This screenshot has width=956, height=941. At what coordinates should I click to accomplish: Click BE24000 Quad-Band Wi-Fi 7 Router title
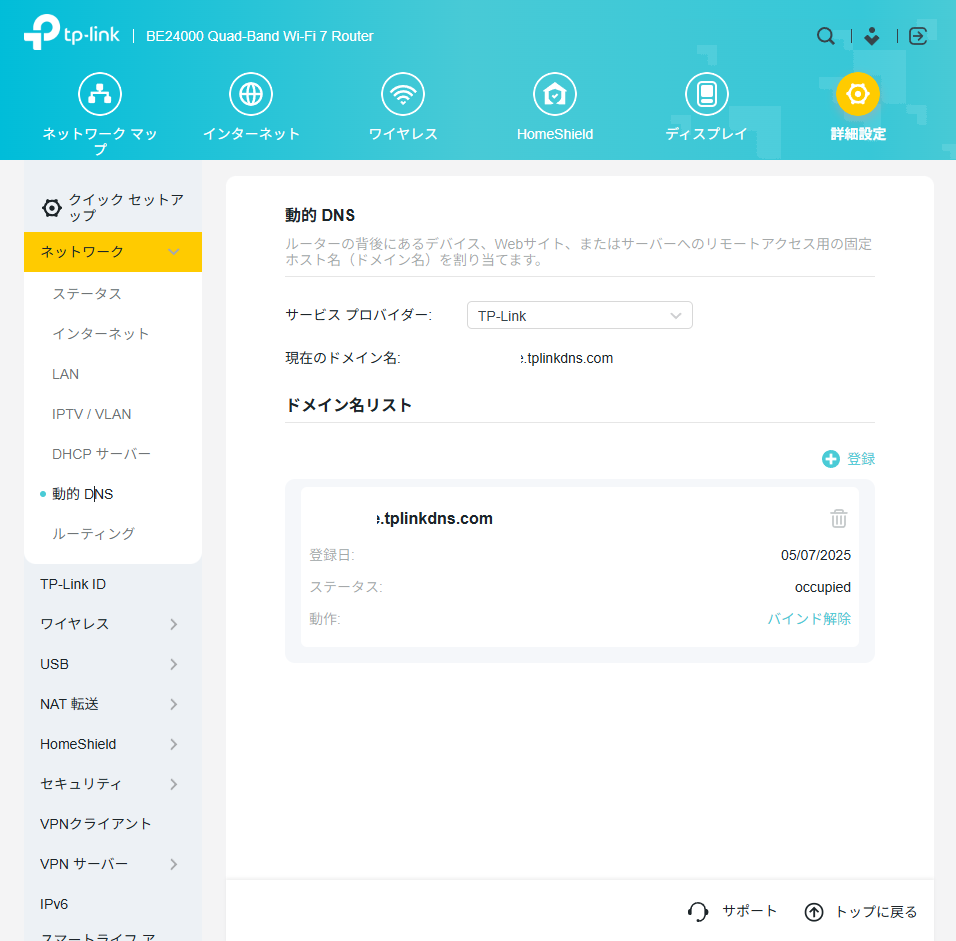point(260,36)
